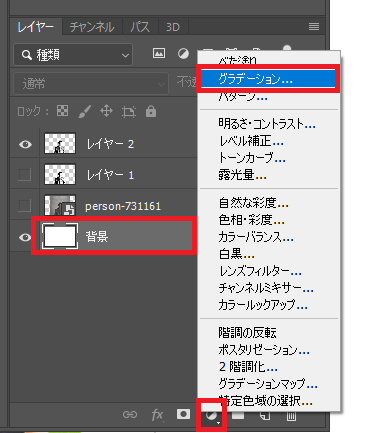Select the レイヤー 2 layer name
Screen dimensions: 369x433
coord(110,144)
